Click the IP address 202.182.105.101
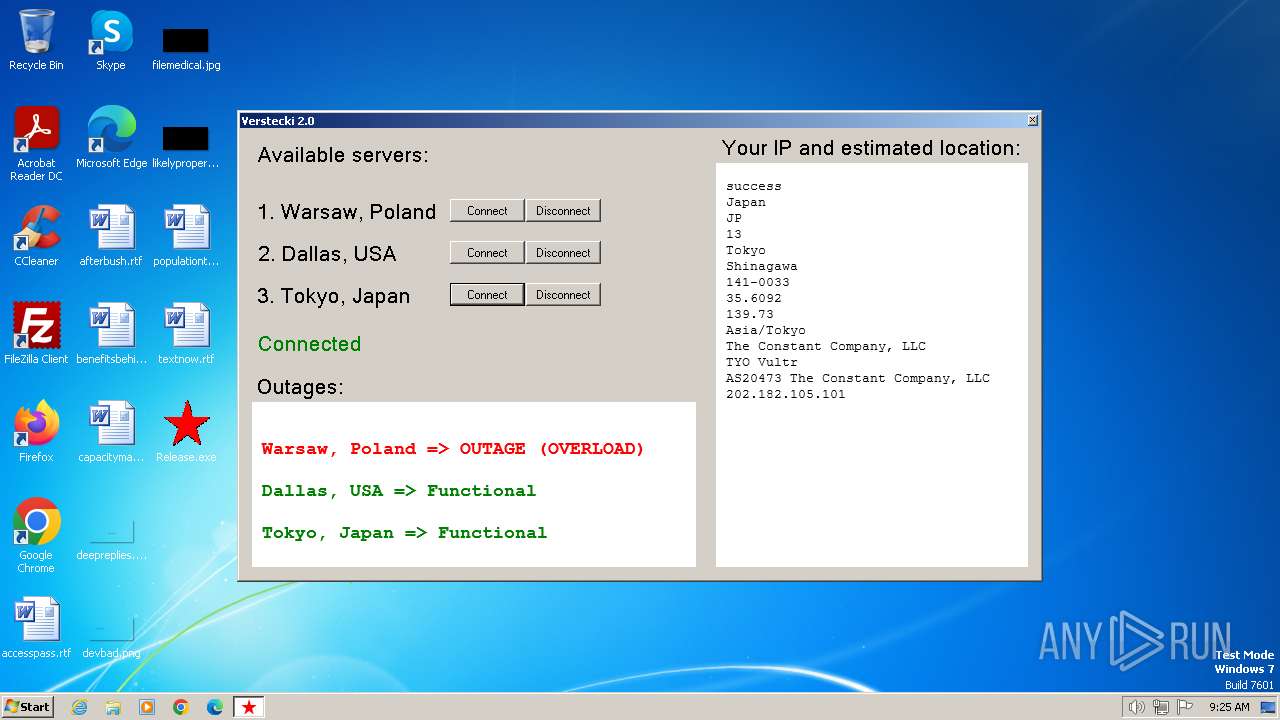The width and height of the screenshot is (1280, 720). [x=786, y=394]
